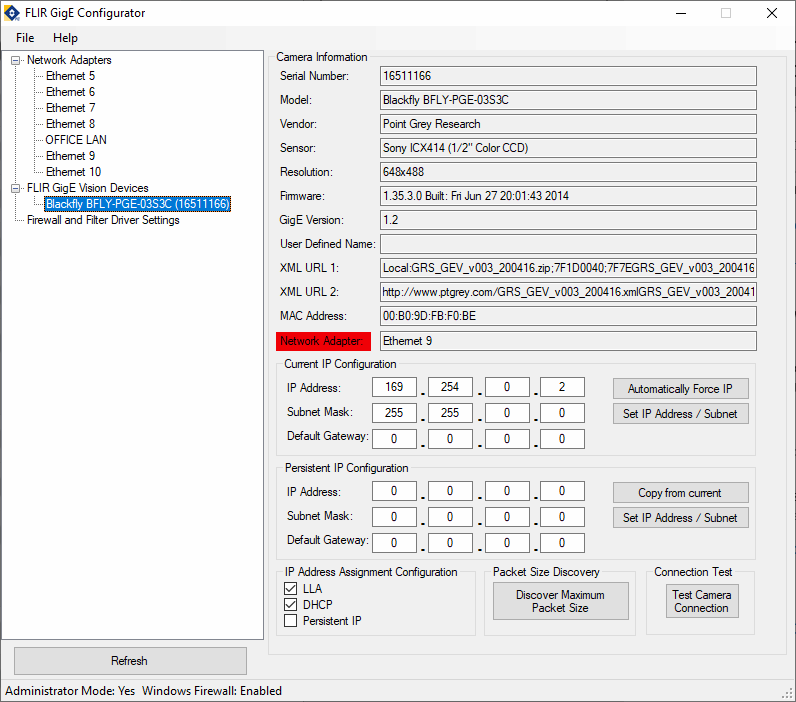The width and height of the screenshot is (796, 702).
Task: Click the Firmware field
Action: coord(568,196)
